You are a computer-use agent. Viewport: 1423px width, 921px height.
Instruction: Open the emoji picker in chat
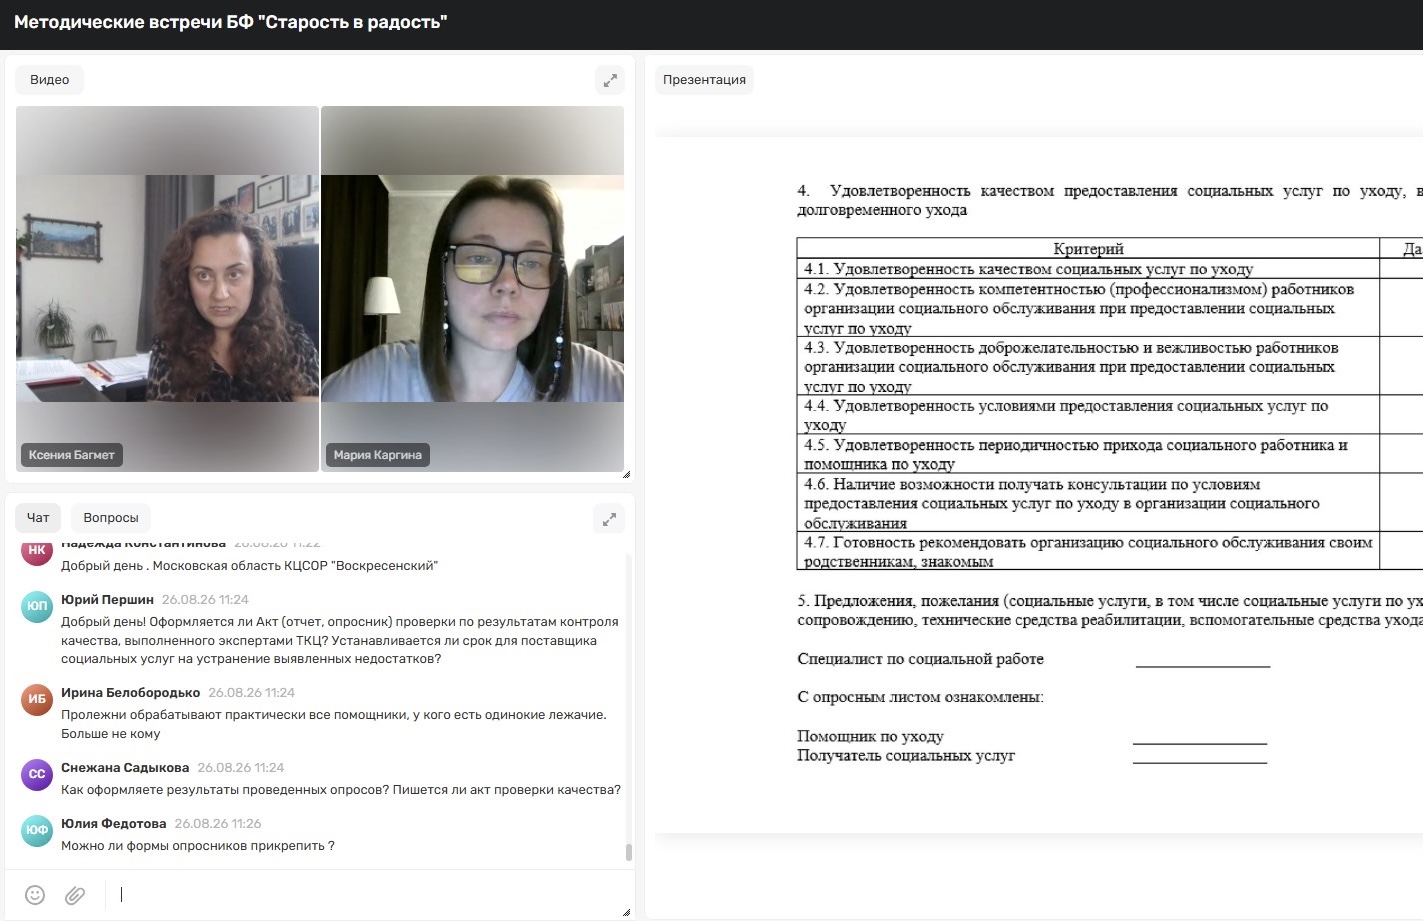coord(35,895)
